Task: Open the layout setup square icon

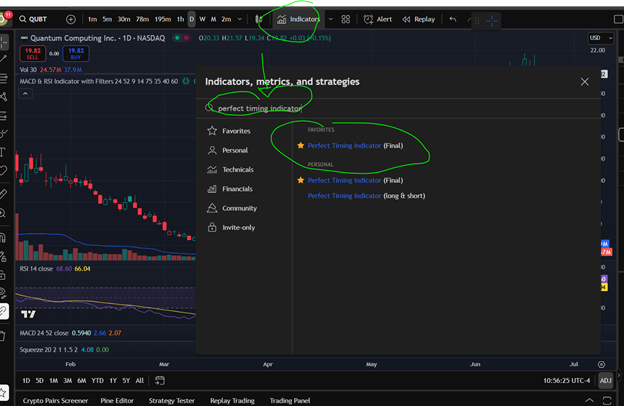Action: (618, 19)
